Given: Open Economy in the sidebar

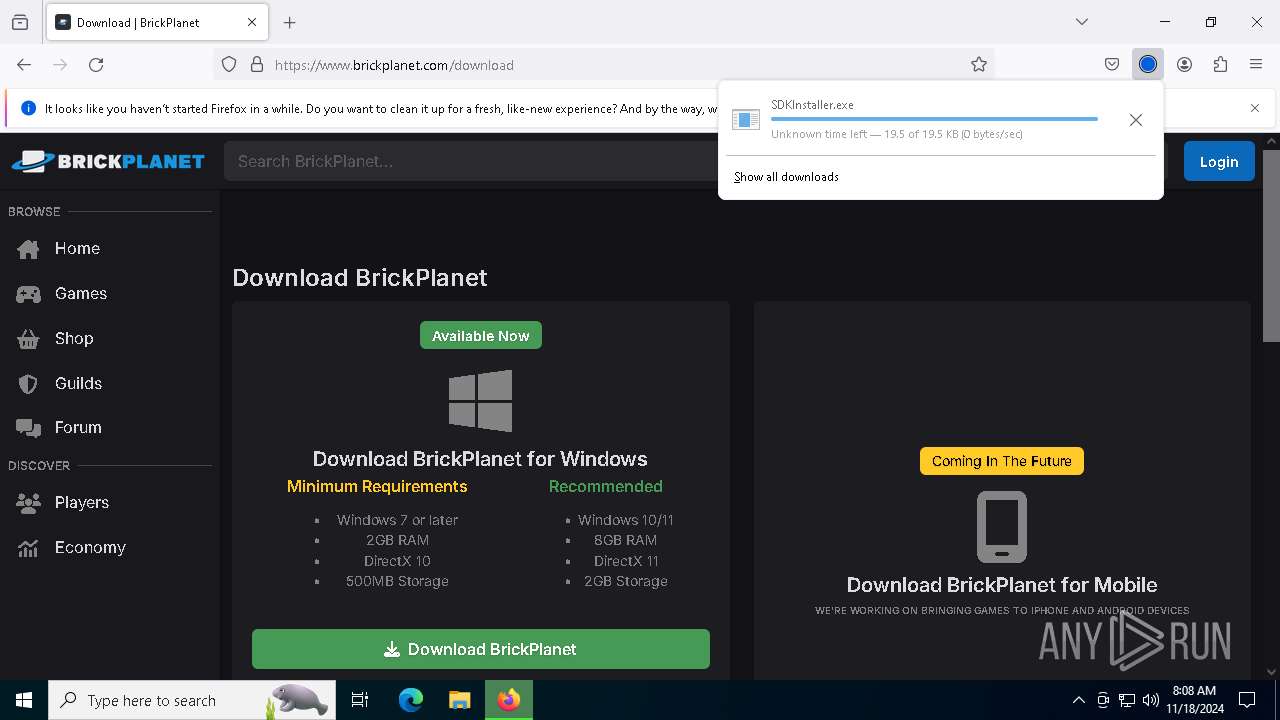Looking at the screenshot, I should [x=90, y=547].
